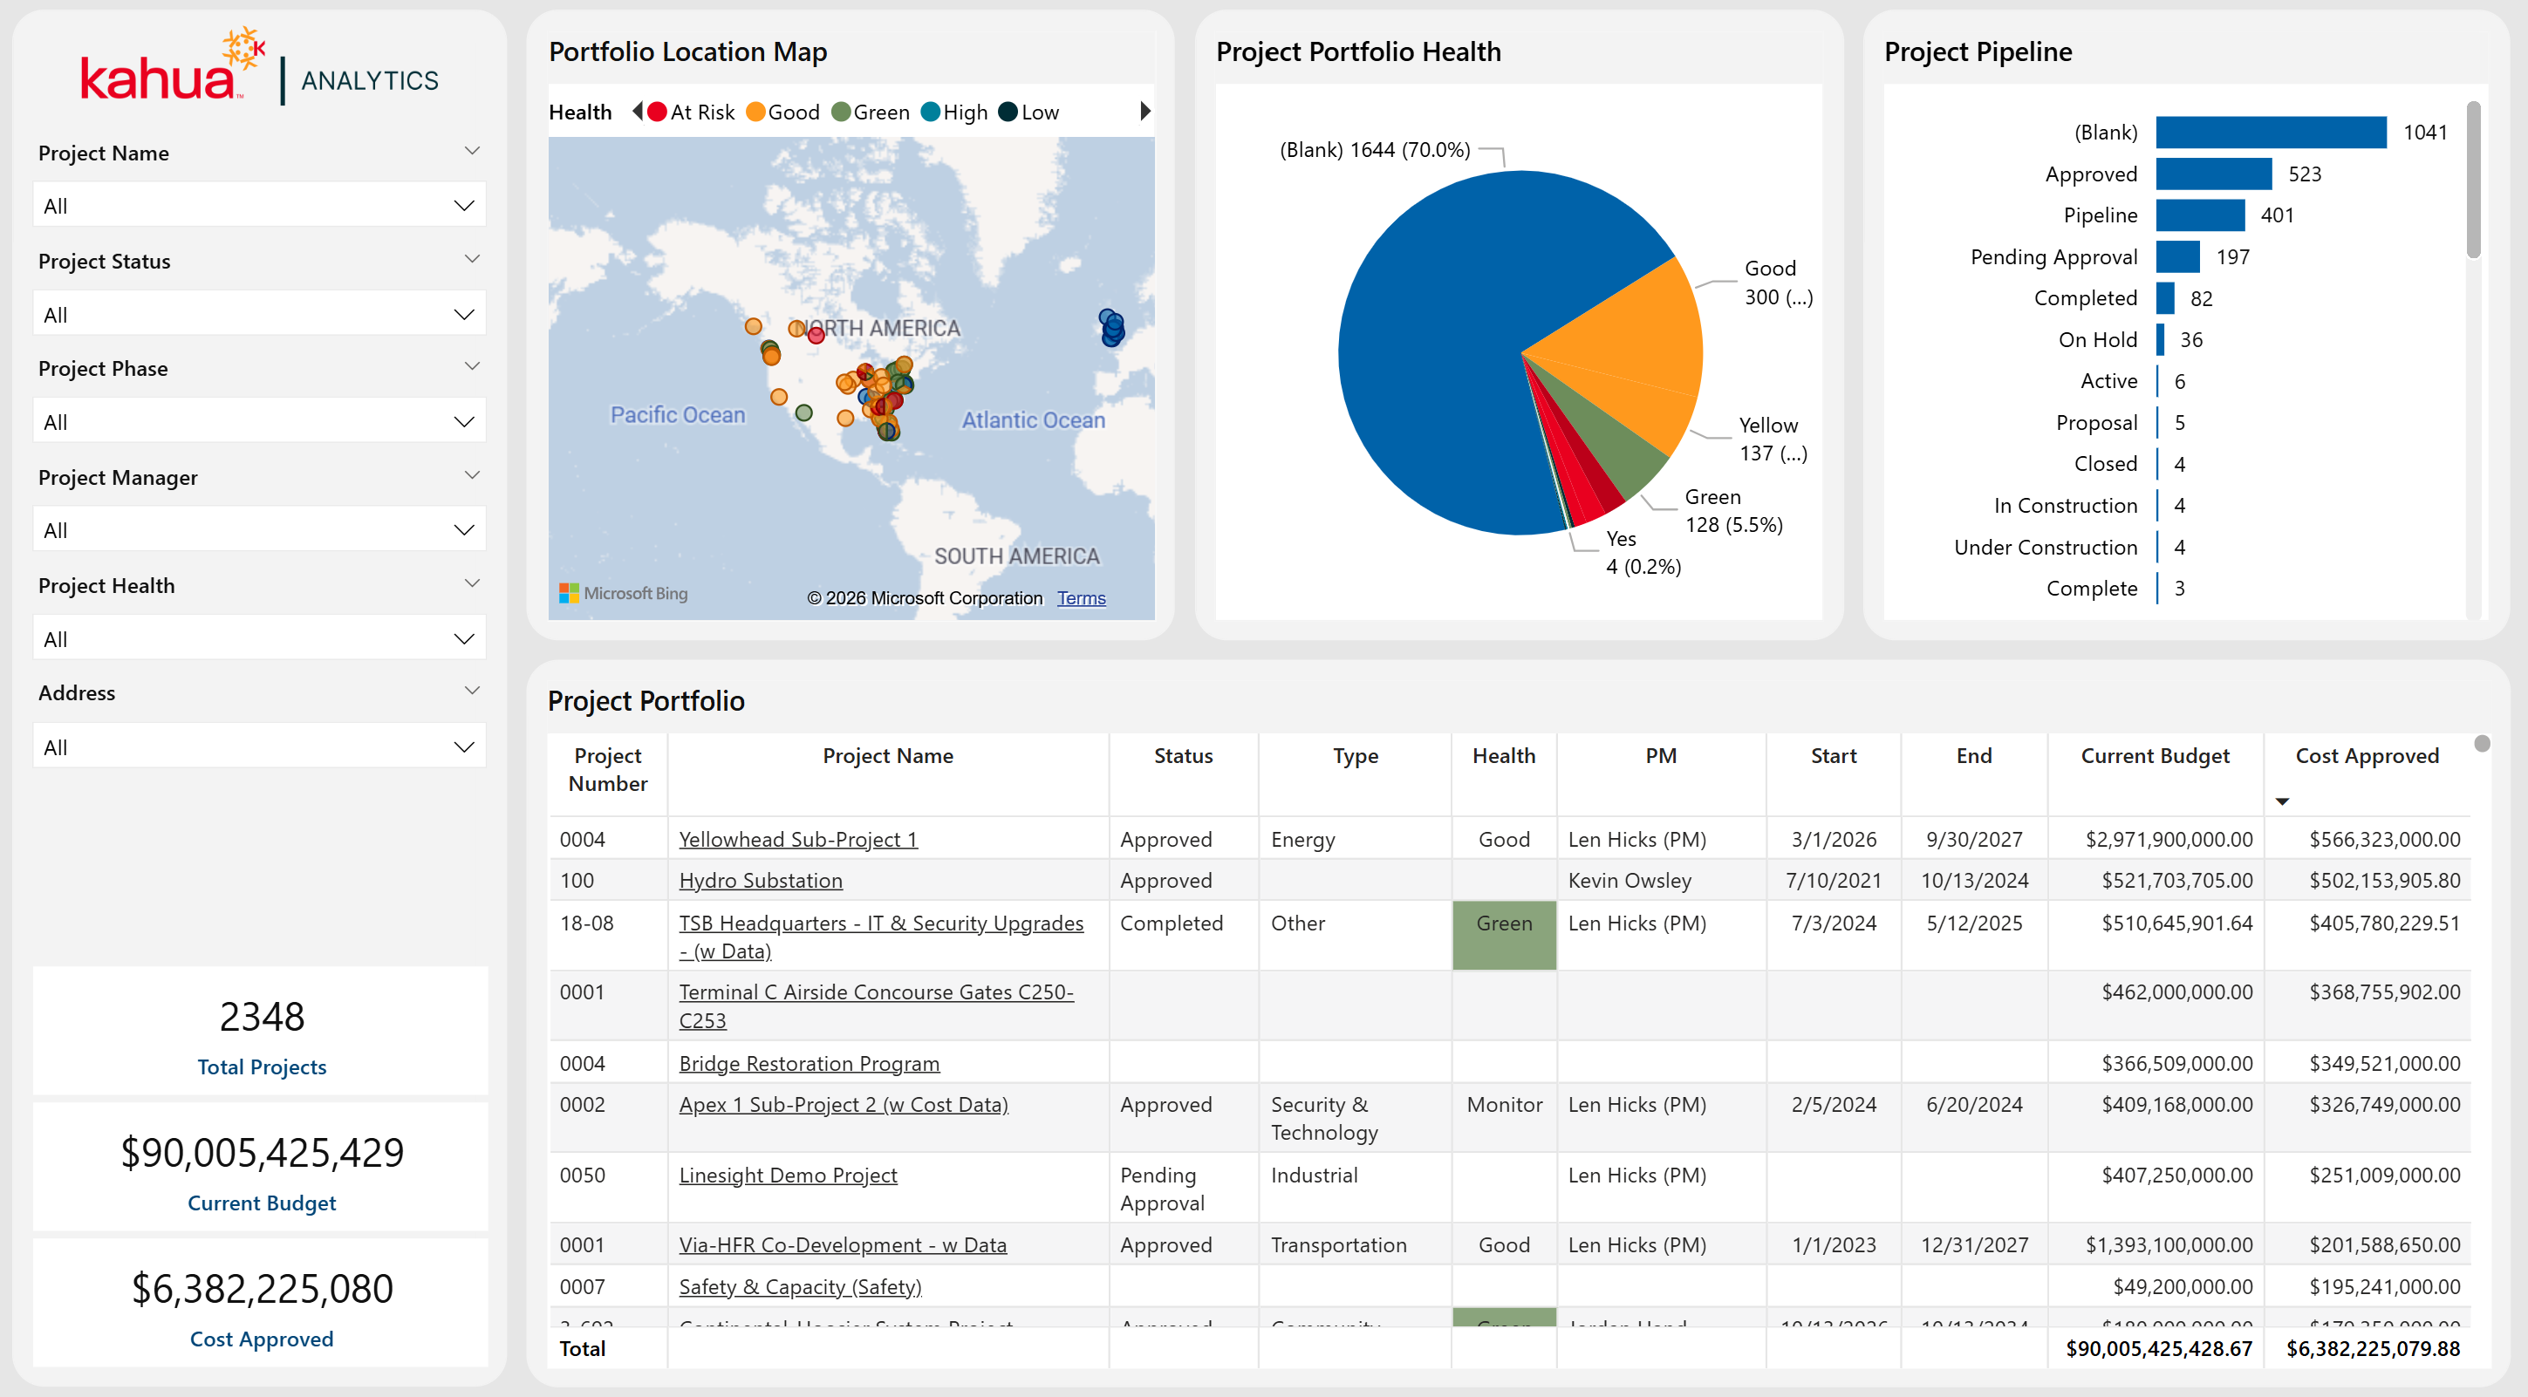Viewport: 2528px width, 1397px height.
Task: Click the Project Pipeline vertical scrollbar
Action: (x=2473, y=180)
